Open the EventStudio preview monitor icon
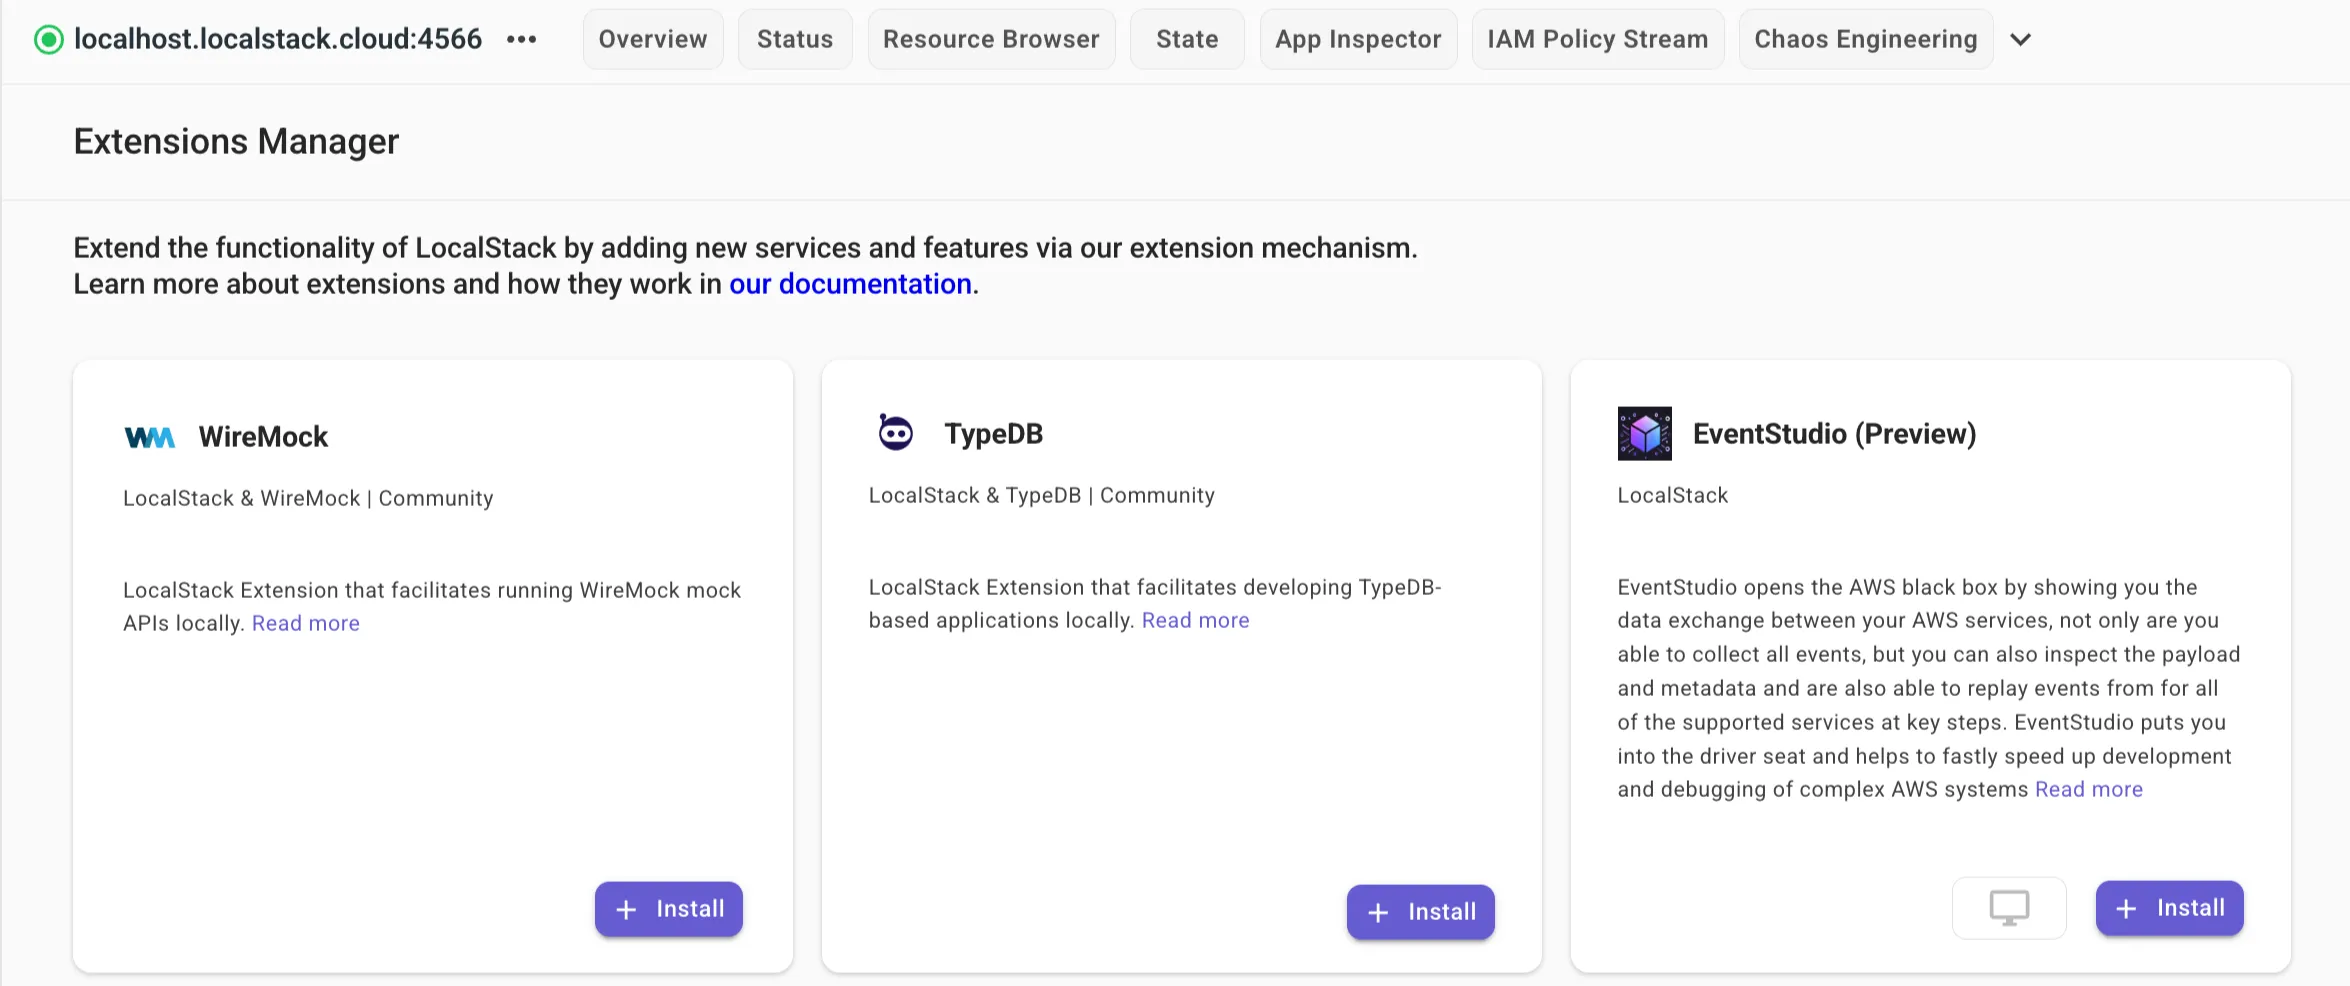The width and height of the screenshot is (2350, 986). (2008, 908)
